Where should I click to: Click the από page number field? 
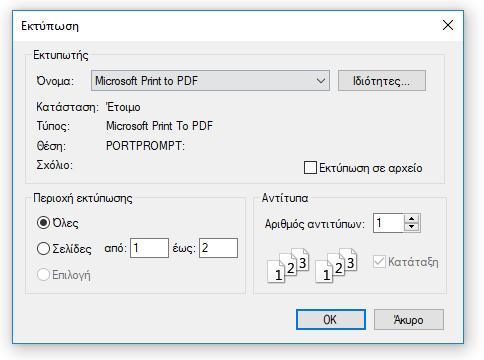coord(149,248)
